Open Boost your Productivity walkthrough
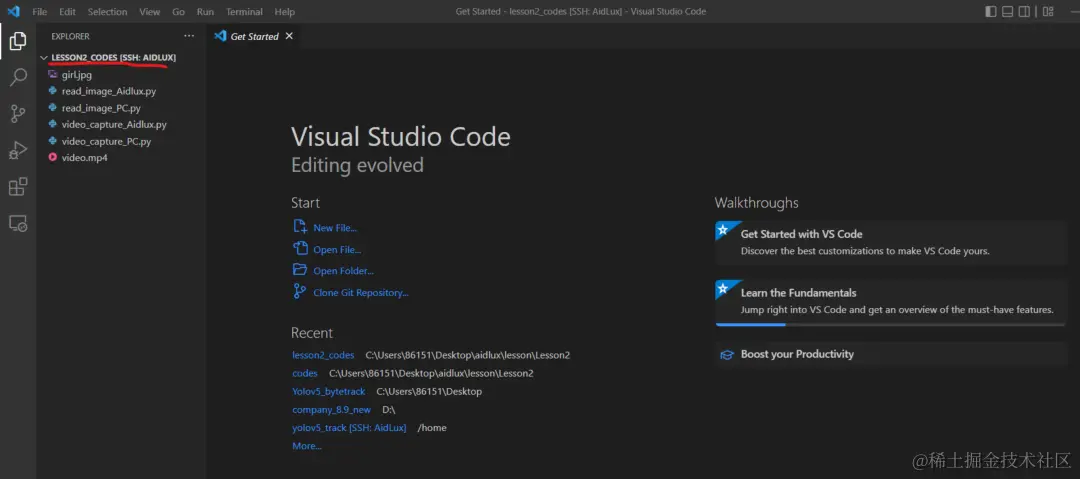 [891, 354]
